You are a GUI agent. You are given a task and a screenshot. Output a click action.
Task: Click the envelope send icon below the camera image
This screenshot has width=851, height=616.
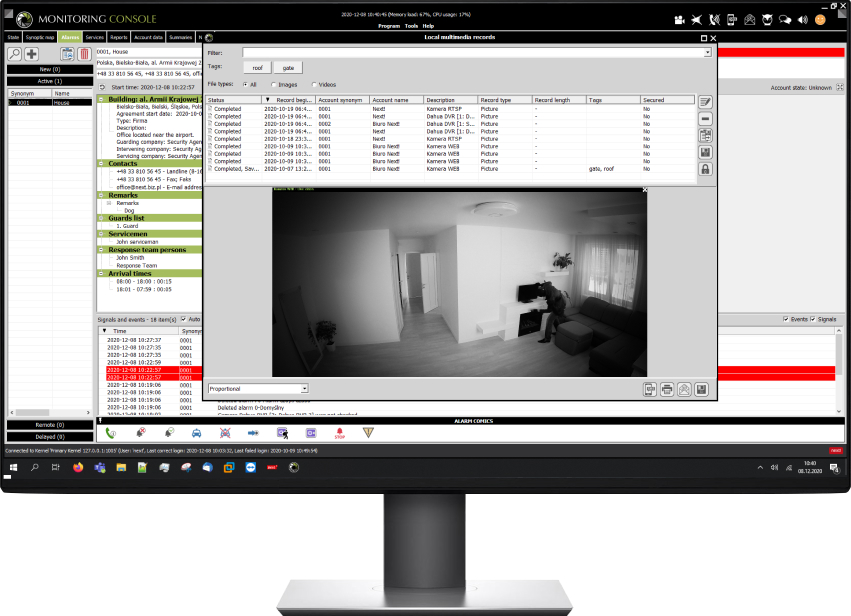[684, 389]
